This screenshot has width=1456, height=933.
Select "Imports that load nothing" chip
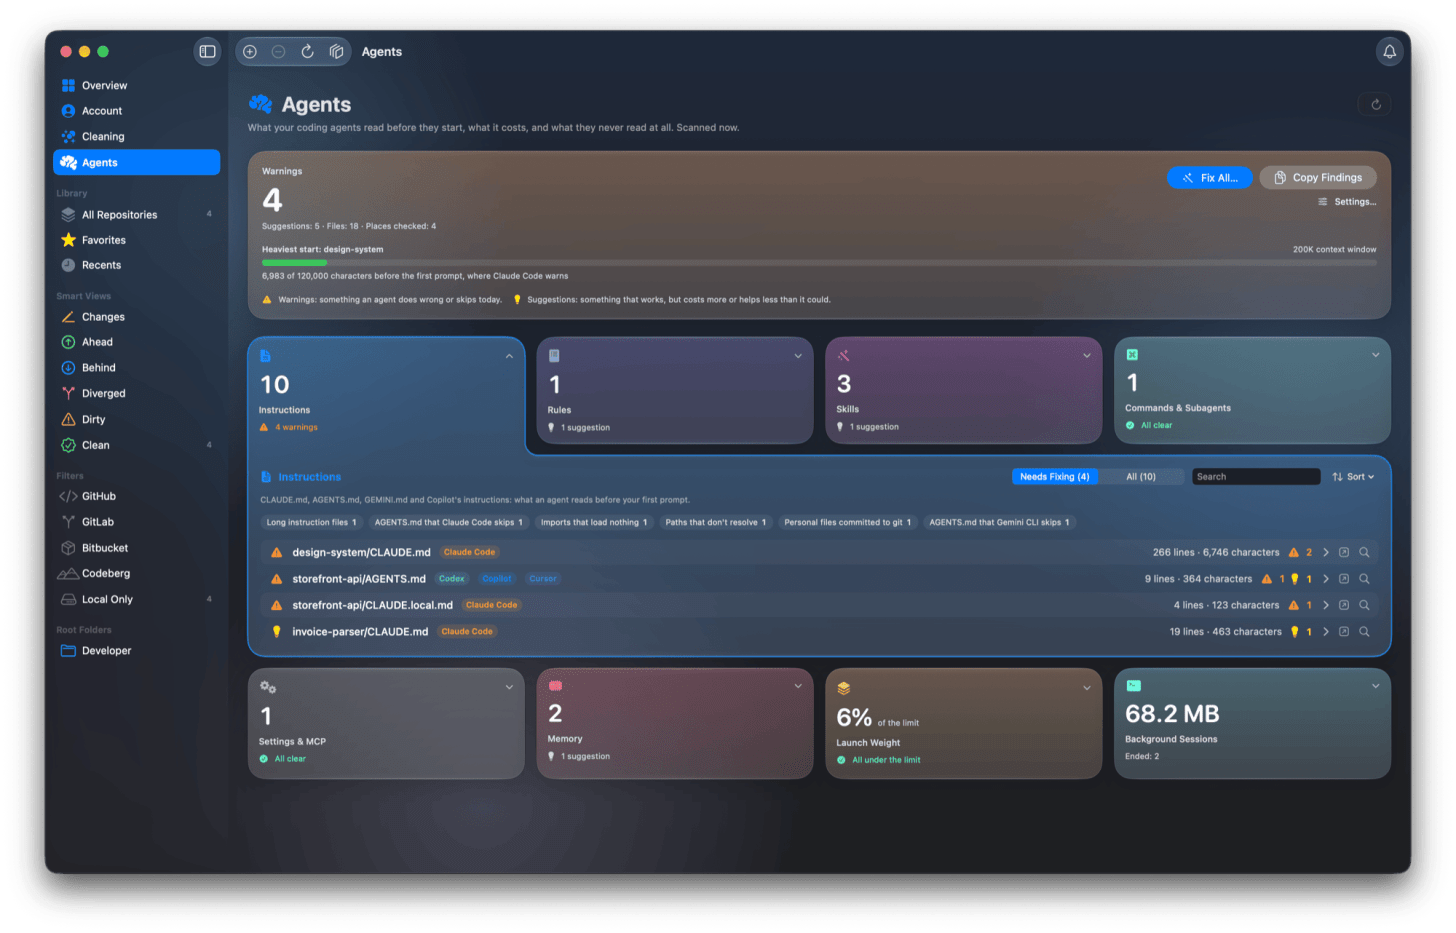click(594, 522)
